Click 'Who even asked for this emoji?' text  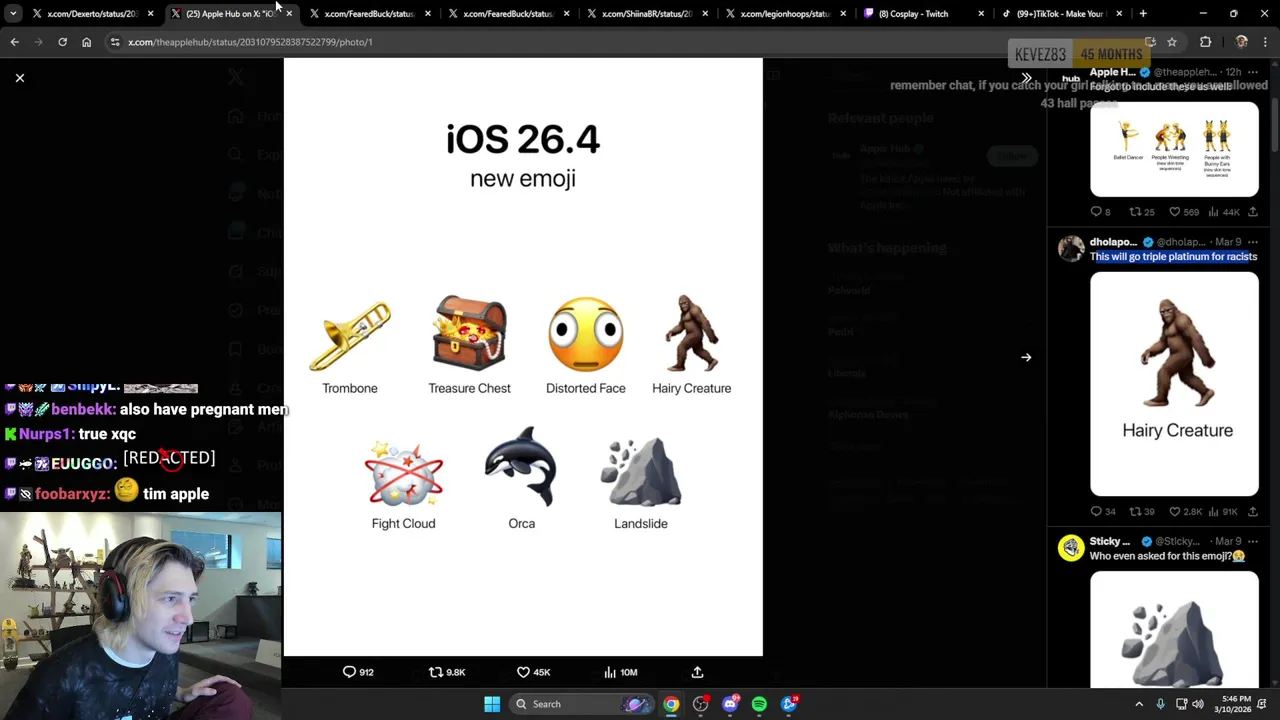(1167, 556)
